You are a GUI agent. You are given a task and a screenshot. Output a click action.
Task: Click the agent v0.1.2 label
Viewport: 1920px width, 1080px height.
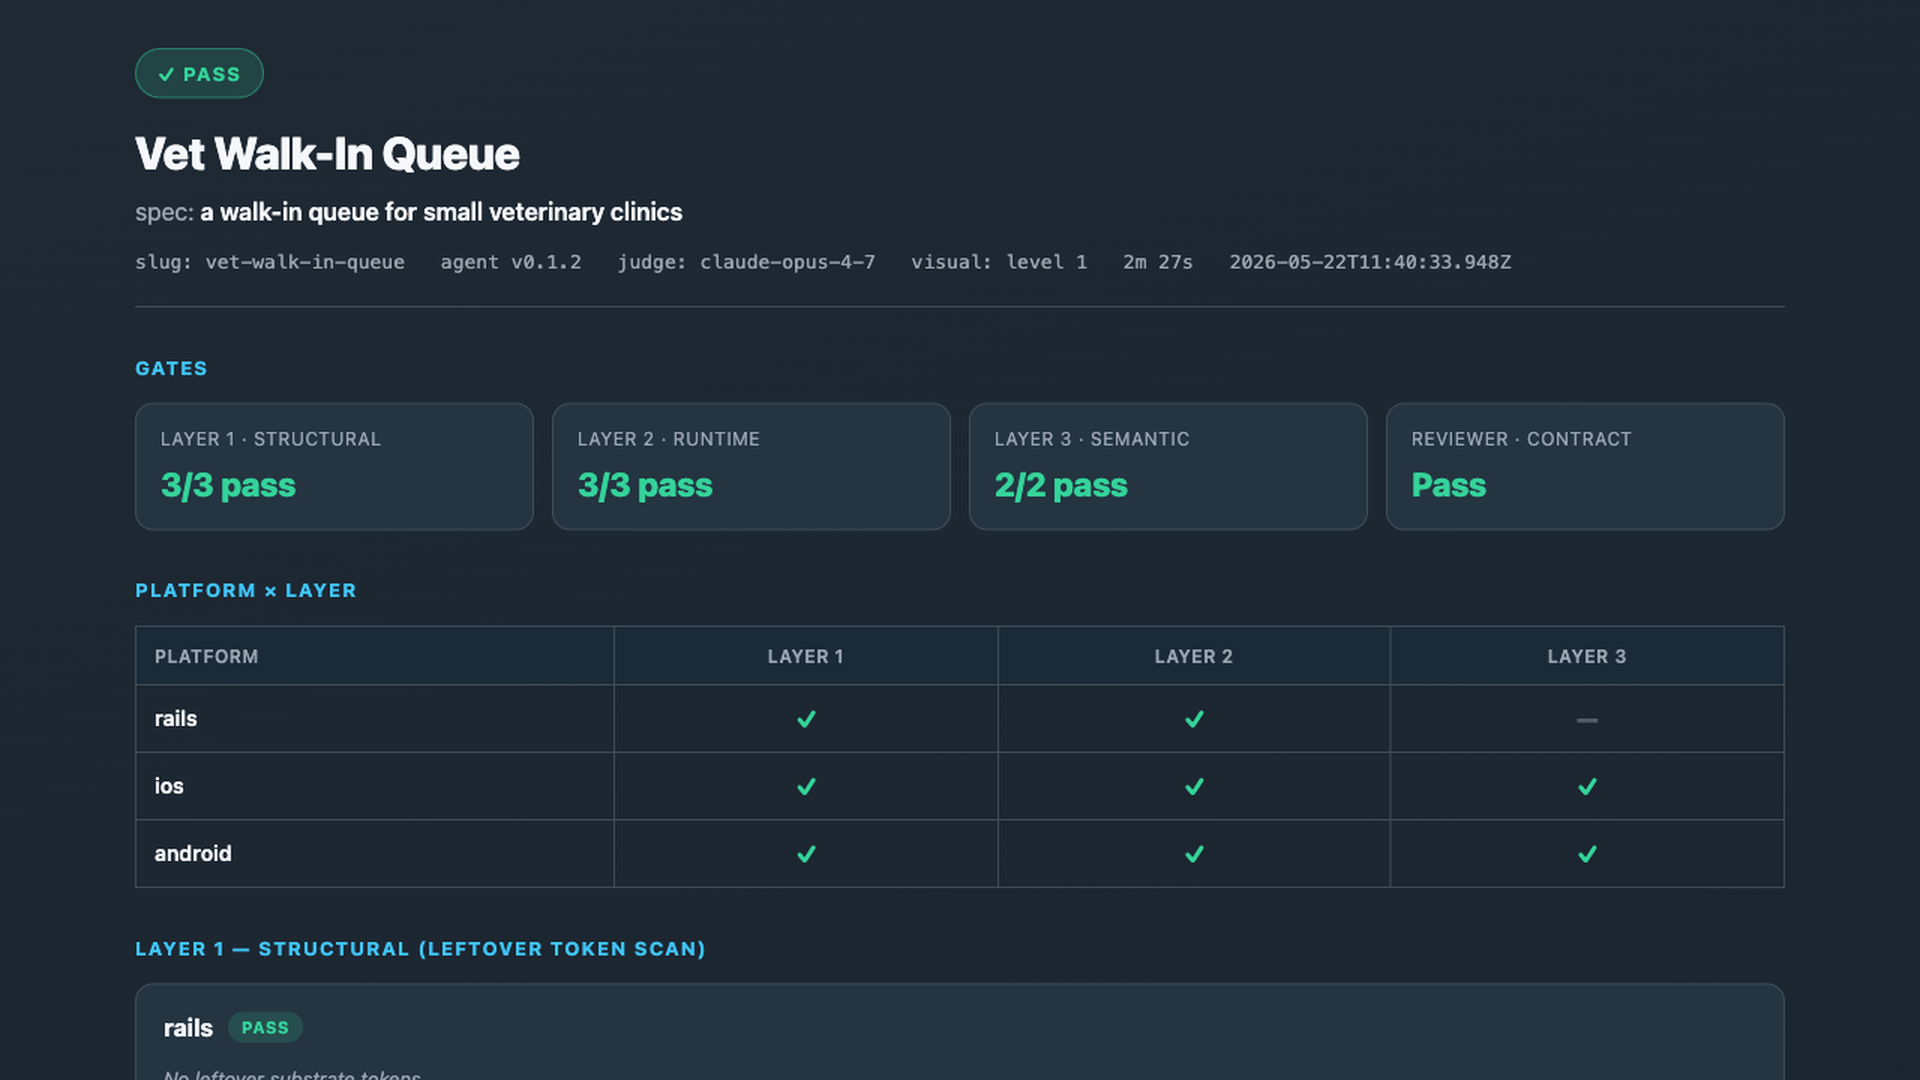point(511,262)
